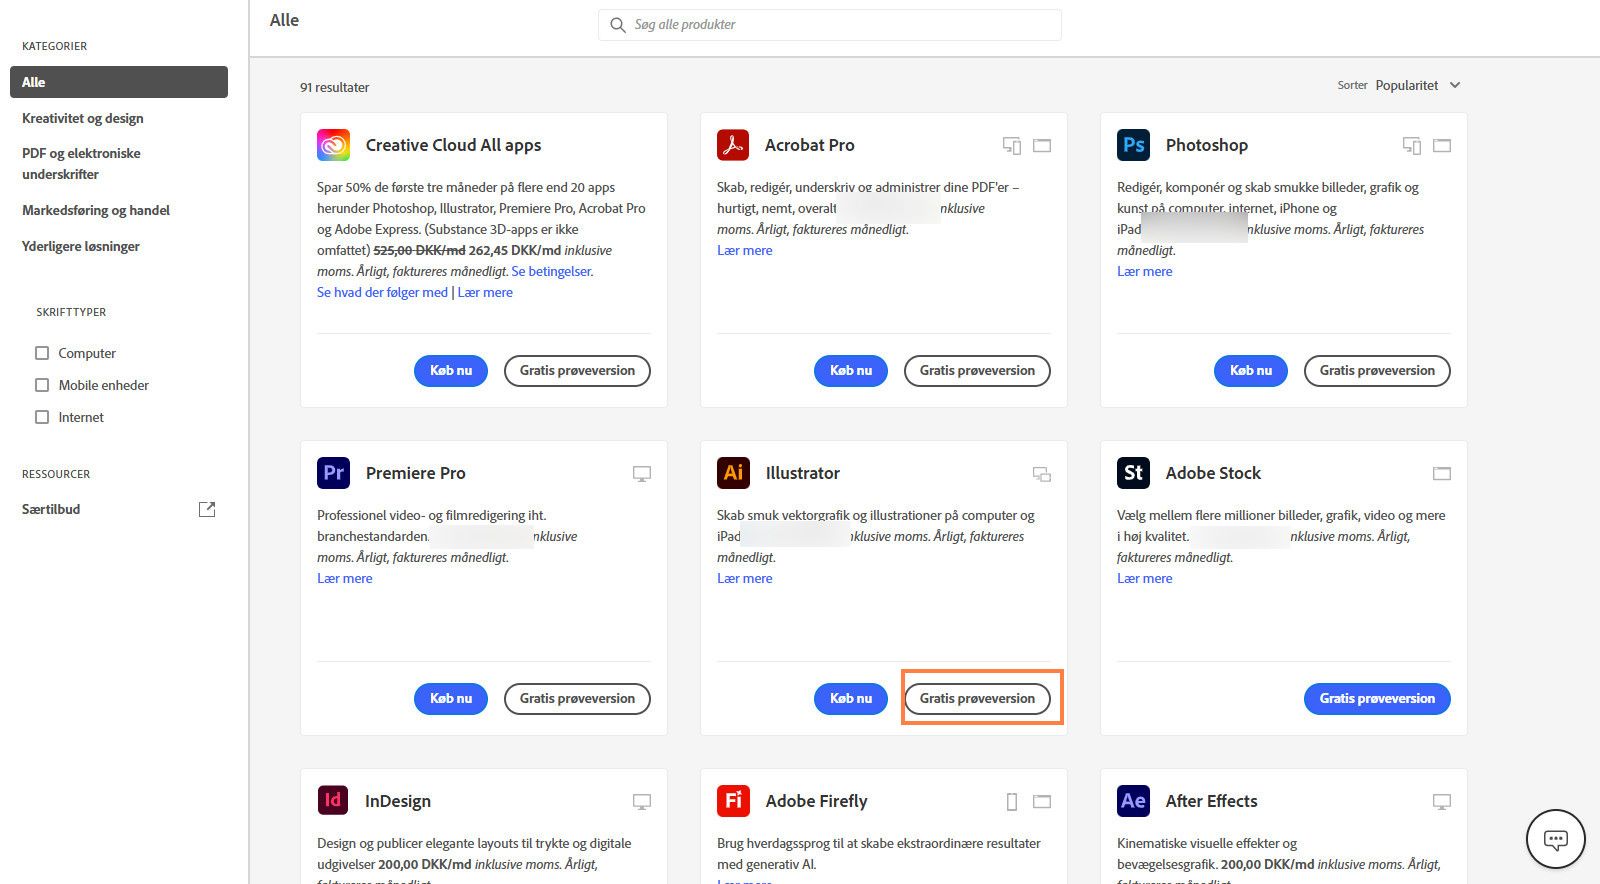
Task: Start Illustrator Gratis prøveversion
Action: pyautogui.click(x=977, y=698)
